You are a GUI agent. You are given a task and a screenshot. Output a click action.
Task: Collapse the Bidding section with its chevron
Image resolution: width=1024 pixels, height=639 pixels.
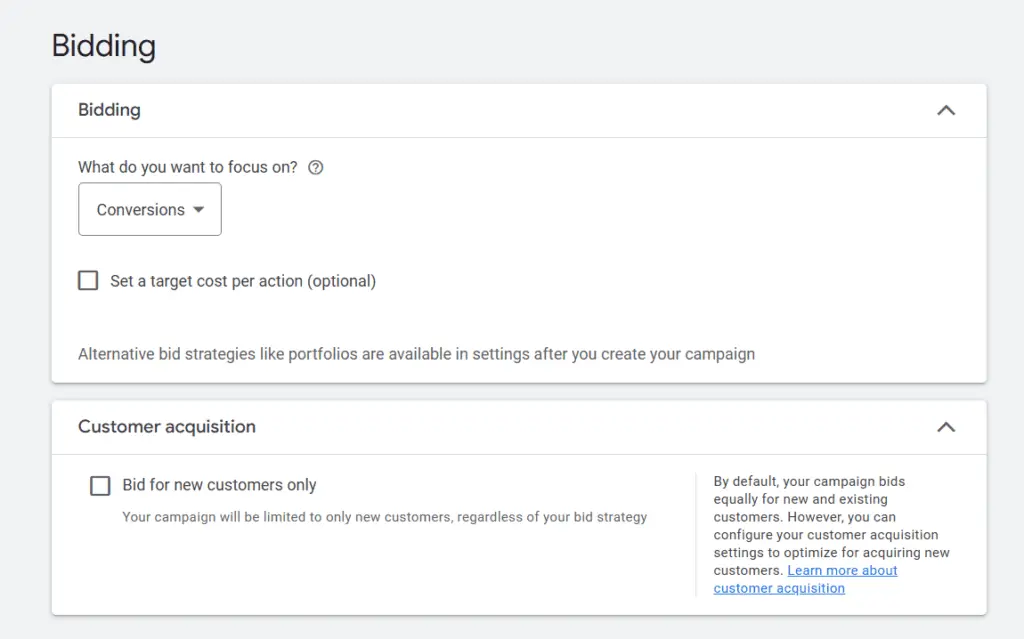click(x=945, y=111)
